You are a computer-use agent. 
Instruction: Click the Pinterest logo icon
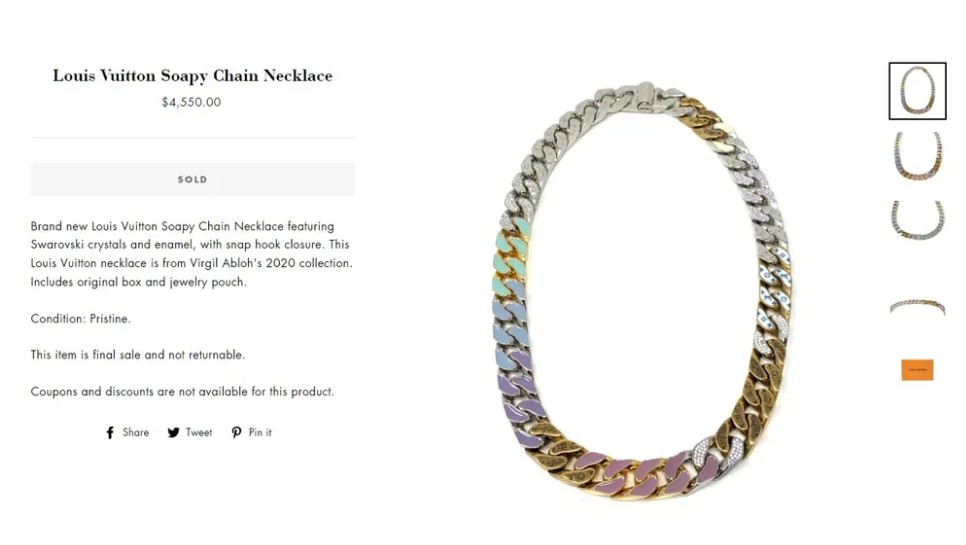(x=236, y=432)
